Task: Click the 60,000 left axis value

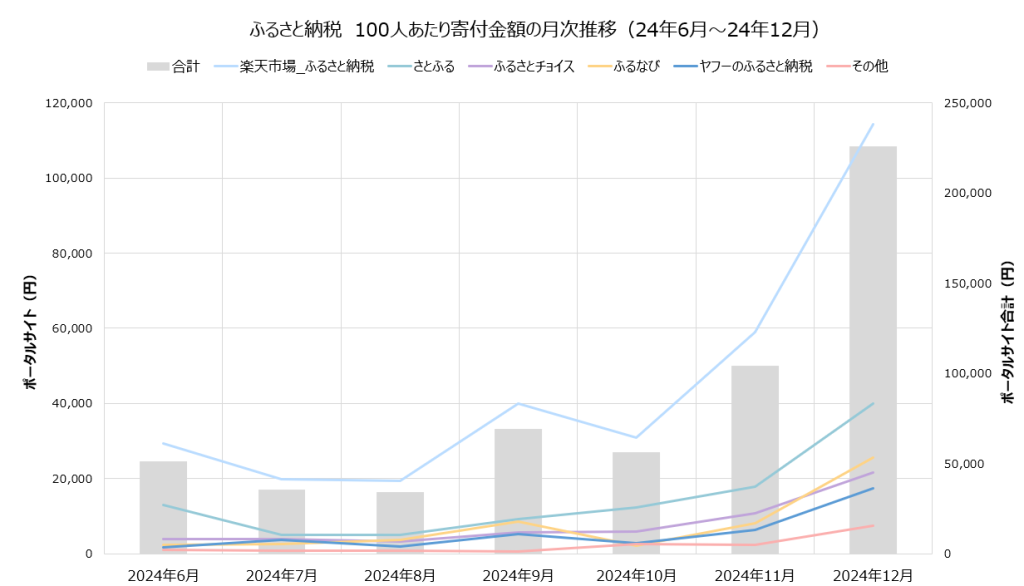Action: pyautogui.click(x=72, y=329)
